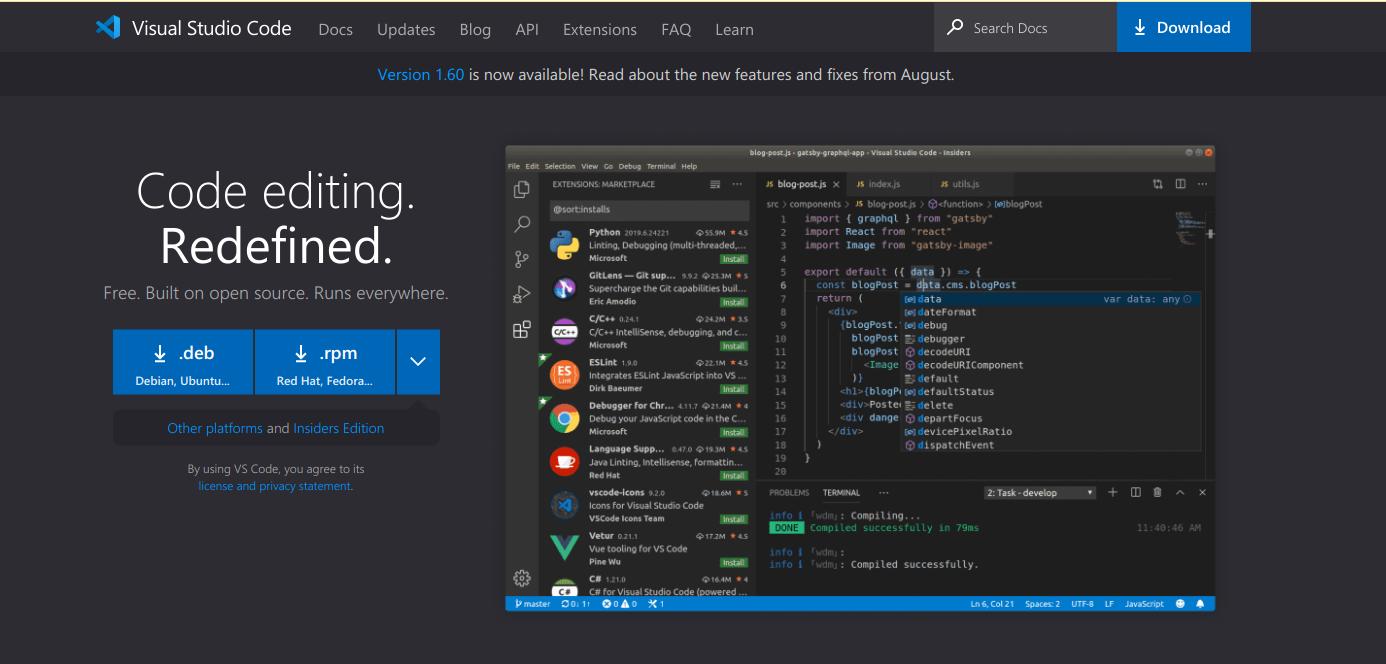Open the Source Control icon in activity bar

click(x=521, y=260)
